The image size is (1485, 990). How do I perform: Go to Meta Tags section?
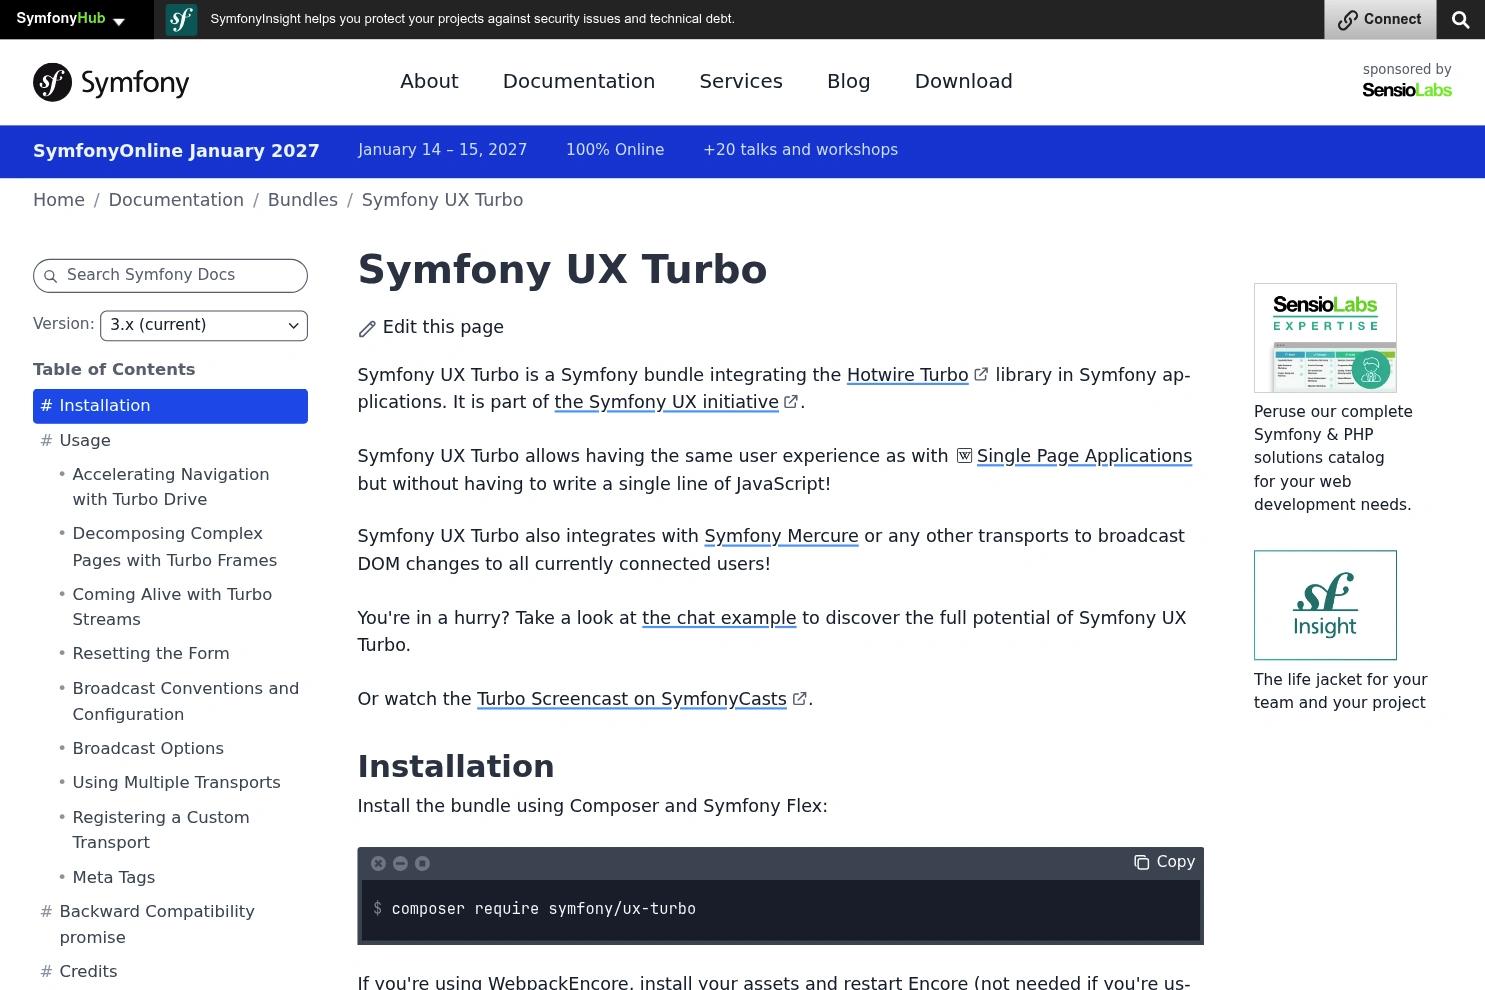click(x=114, y=878)
